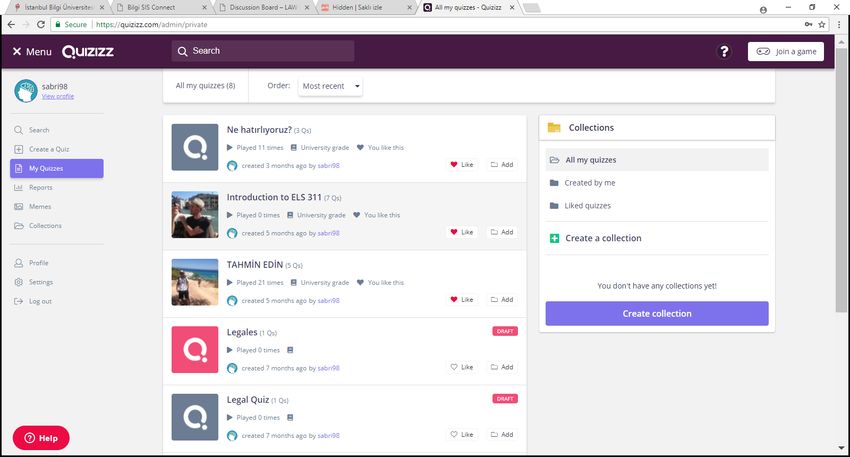This screenshot has height=457, width=850.
Task: Add Ne hatırlıyoruz? to a collection
Action: [502, 164]
